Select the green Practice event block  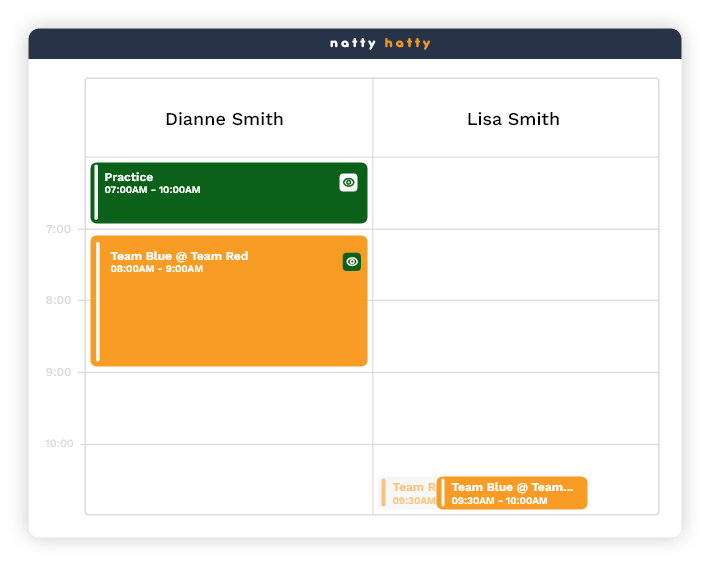click(228, 205)
